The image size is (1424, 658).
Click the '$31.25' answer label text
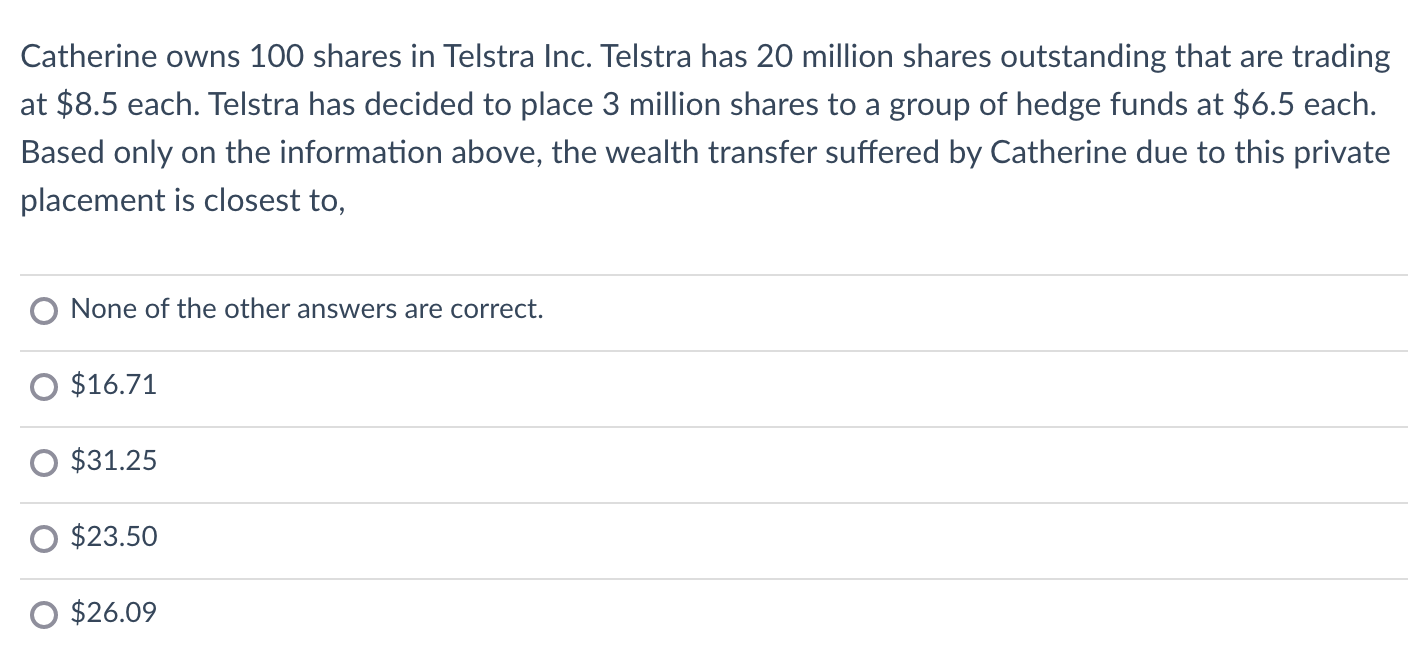(x=114, y=461)
